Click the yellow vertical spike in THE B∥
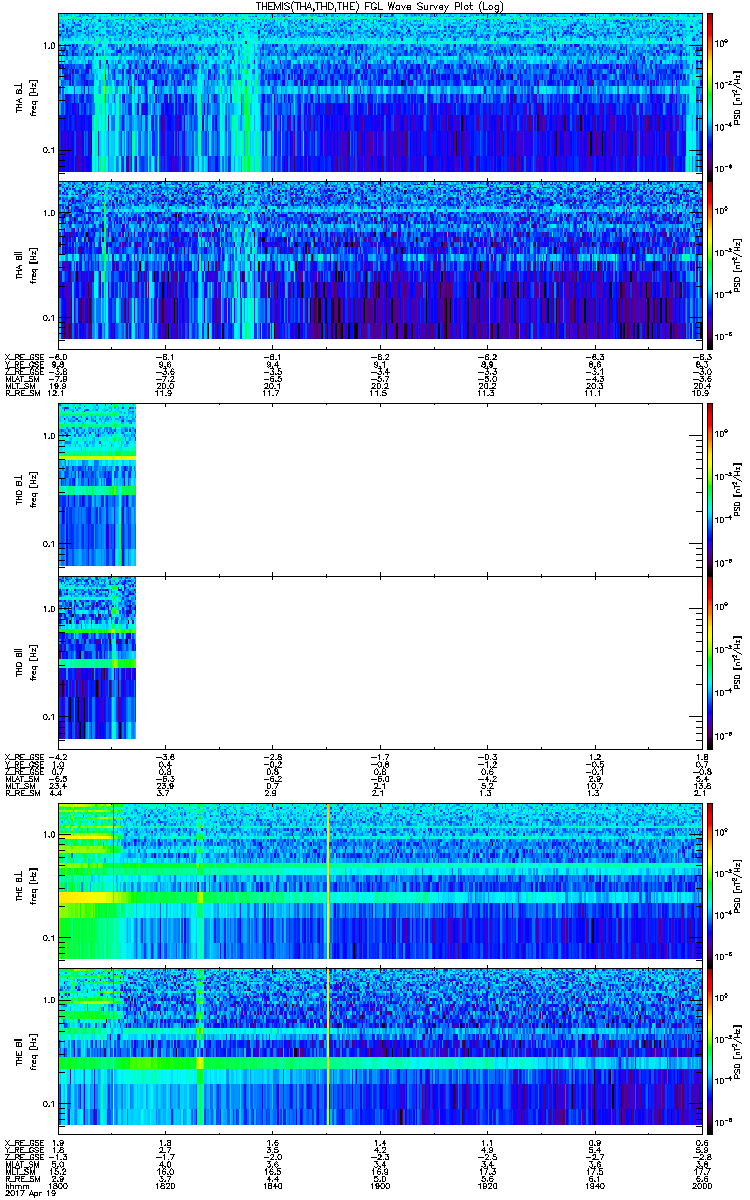The image size is (750, 1200). [x=328, y=1047]
